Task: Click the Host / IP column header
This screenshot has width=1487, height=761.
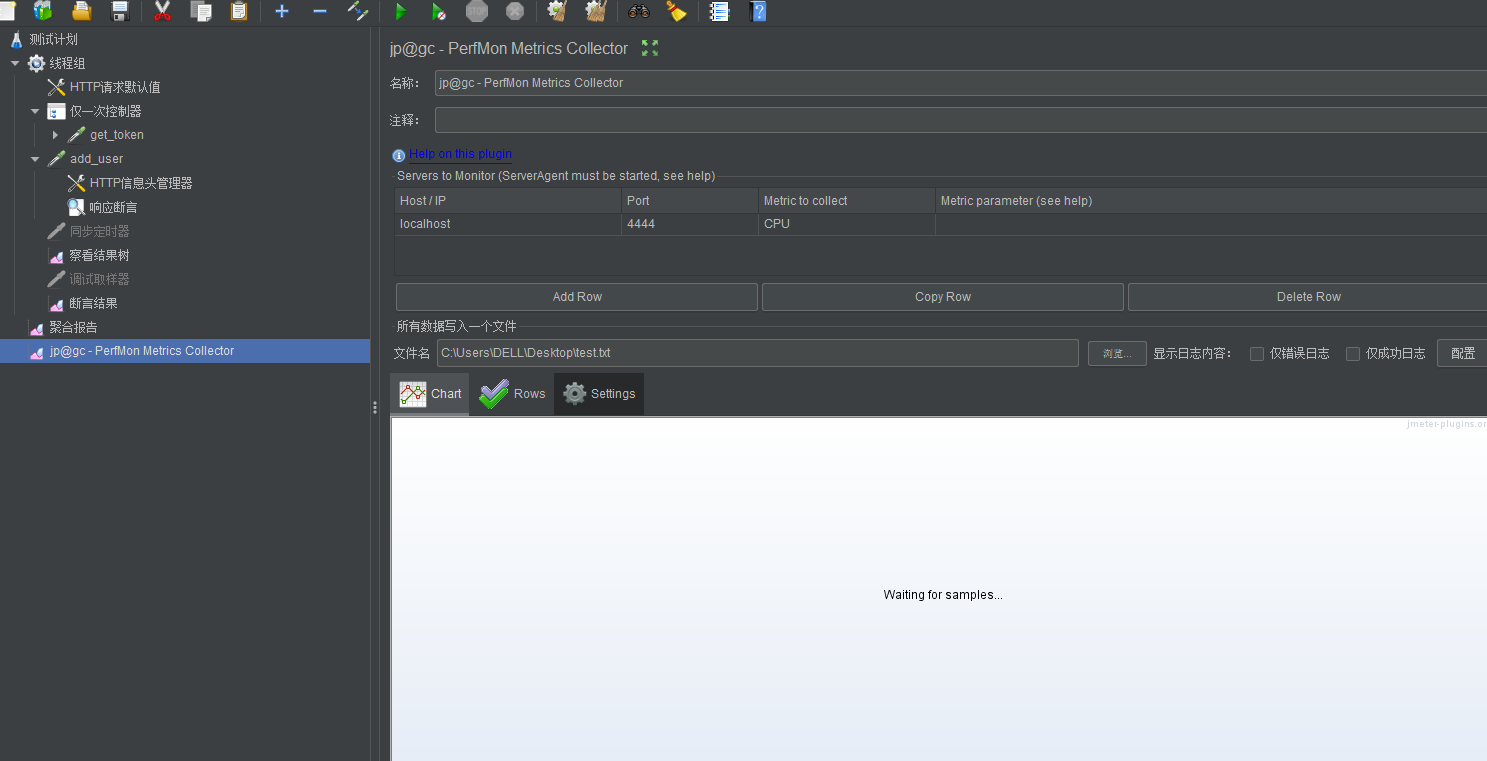Action: coord(508,201)
